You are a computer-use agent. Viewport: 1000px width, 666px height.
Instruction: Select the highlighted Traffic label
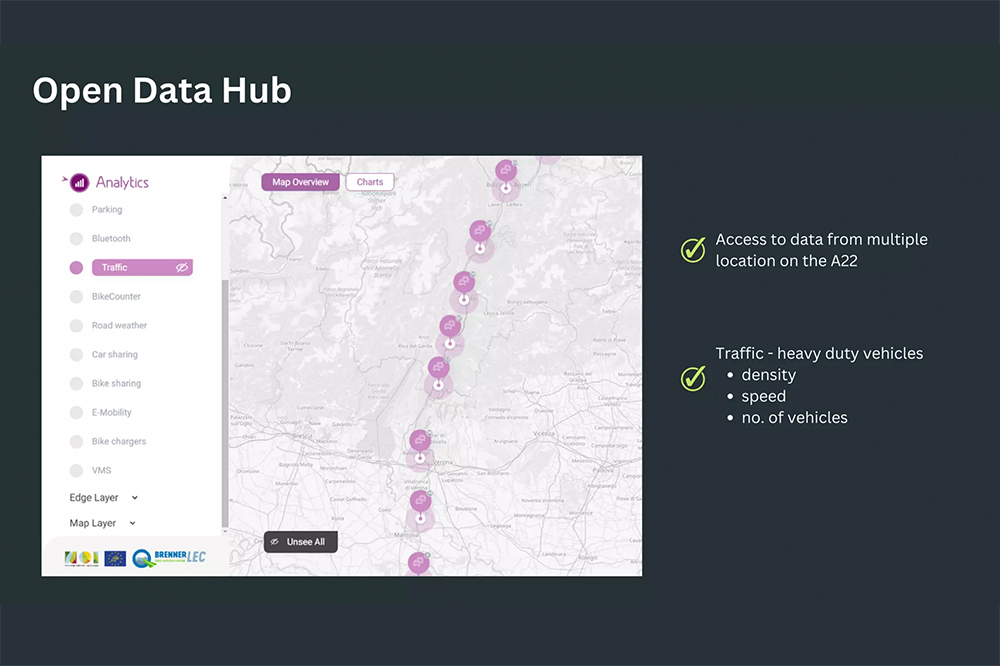(115, 267)
